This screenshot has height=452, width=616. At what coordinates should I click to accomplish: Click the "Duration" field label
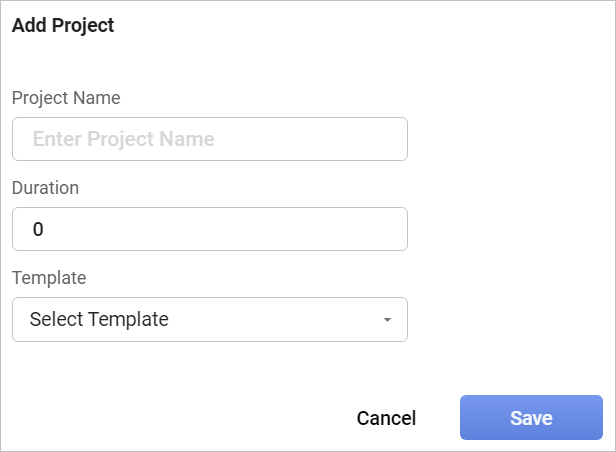45,187
